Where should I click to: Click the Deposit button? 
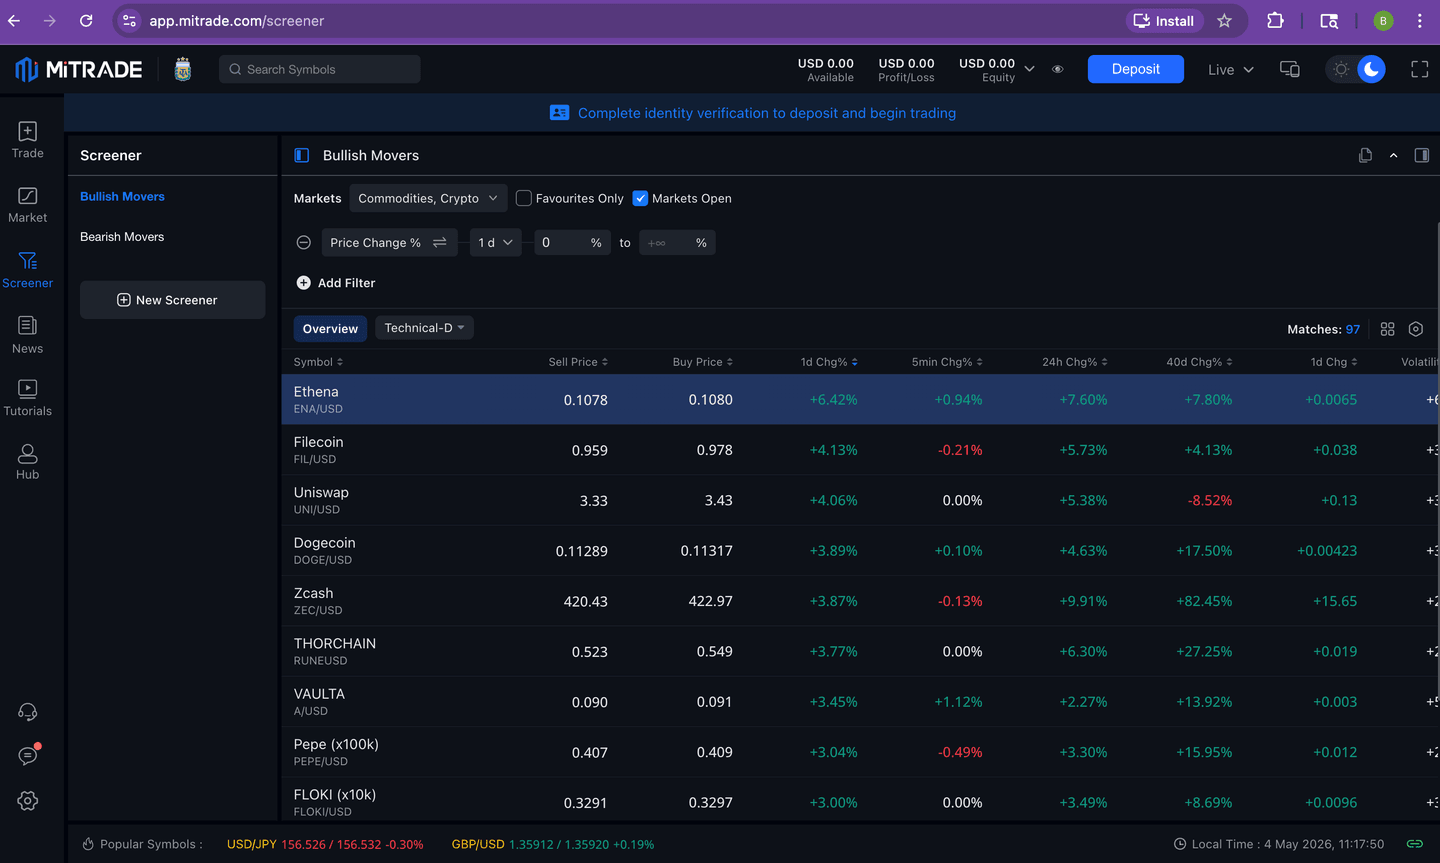tap(1136, 69)
